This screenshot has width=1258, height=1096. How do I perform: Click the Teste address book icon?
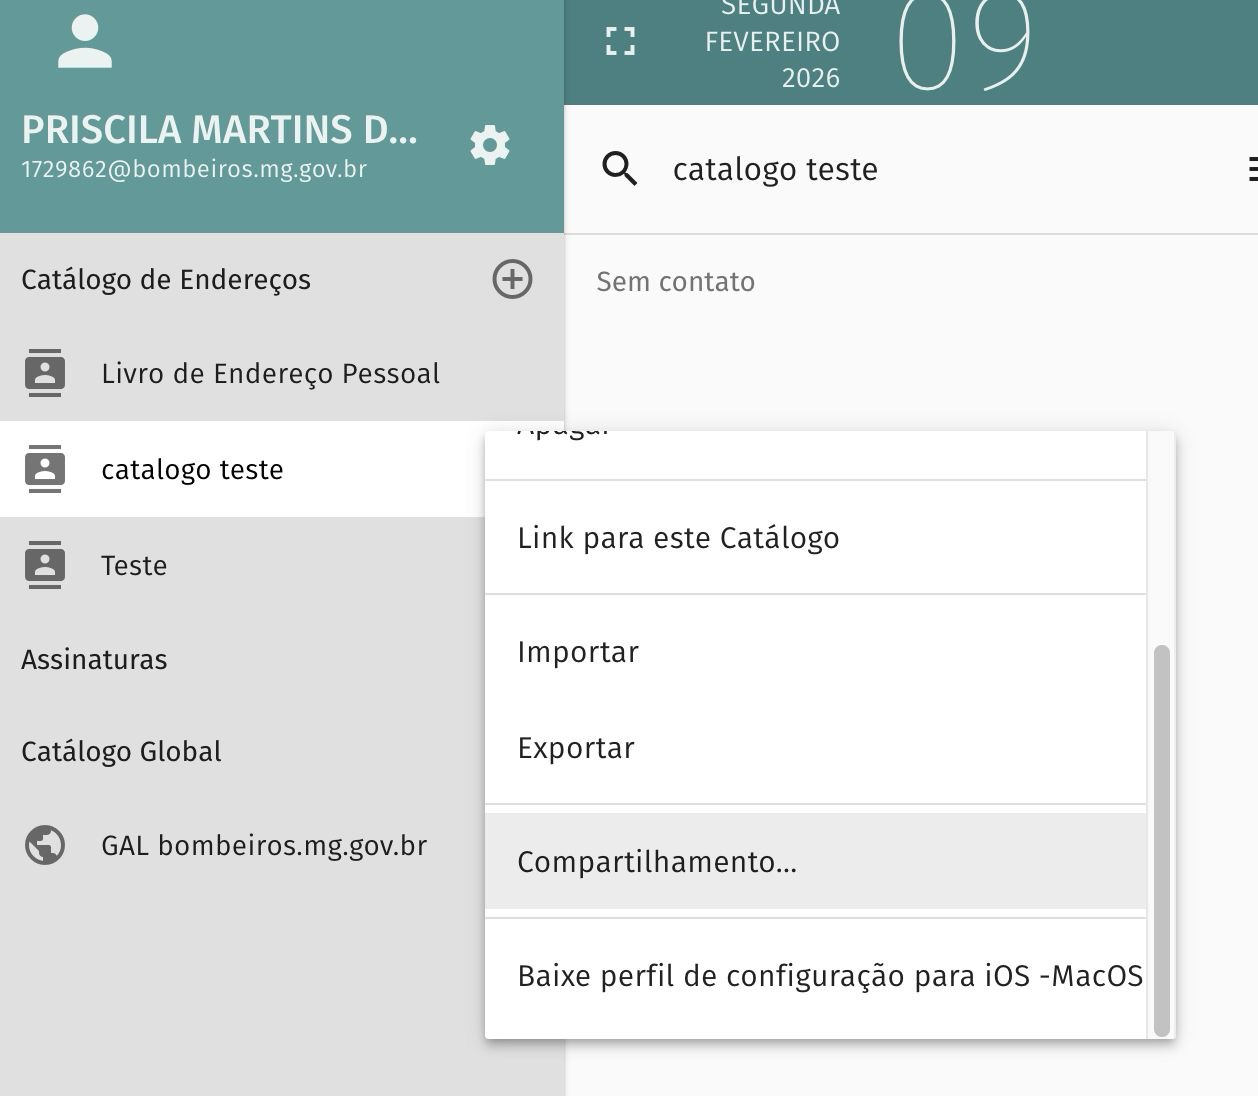click(44, 565)
